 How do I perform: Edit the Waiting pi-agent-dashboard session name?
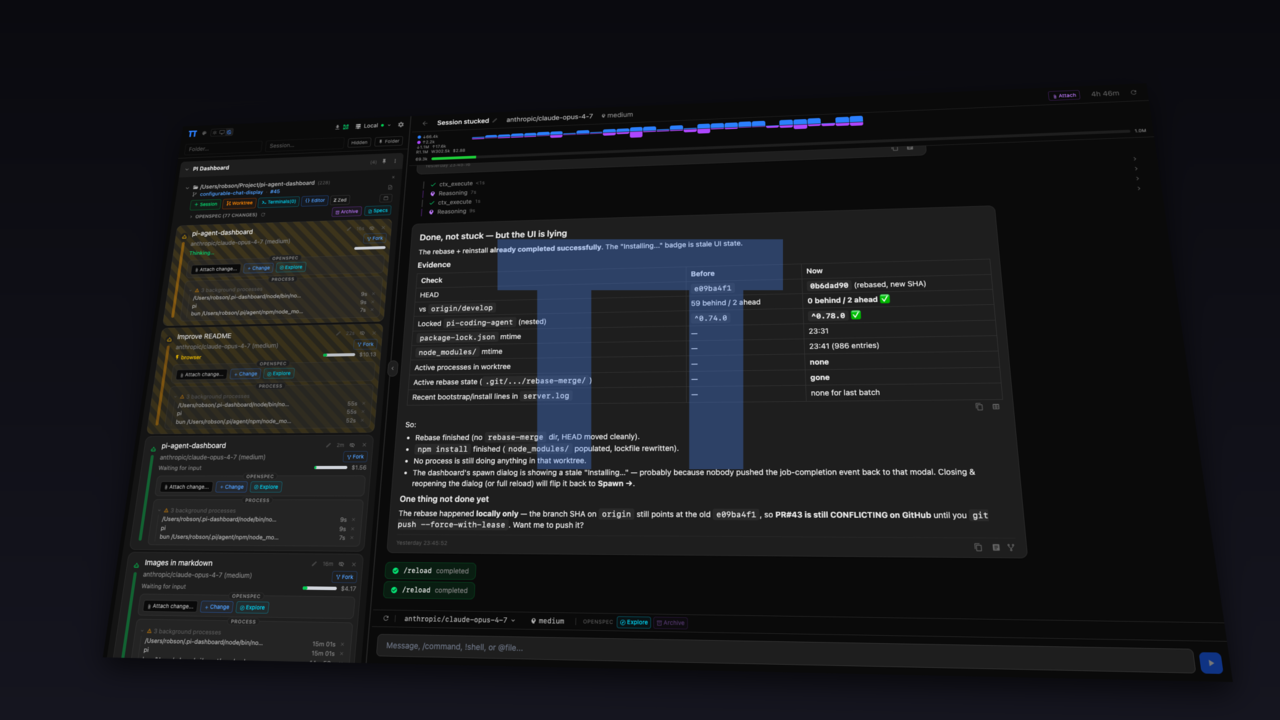(328, 445)
